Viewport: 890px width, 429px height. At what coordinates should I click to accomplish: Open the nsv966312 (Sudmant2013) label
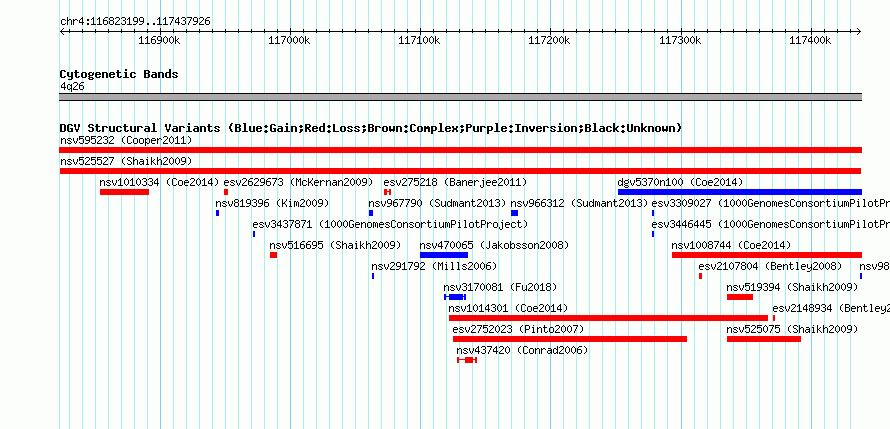(x=580, y=203)
